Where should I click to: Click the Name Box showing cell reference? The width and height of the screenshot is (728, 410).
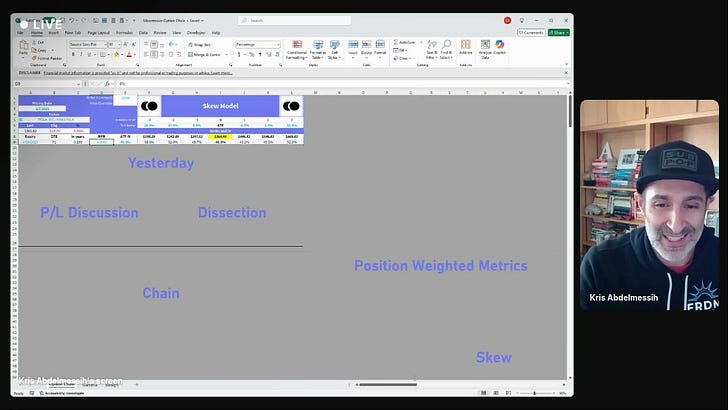(x=46, y=84)
